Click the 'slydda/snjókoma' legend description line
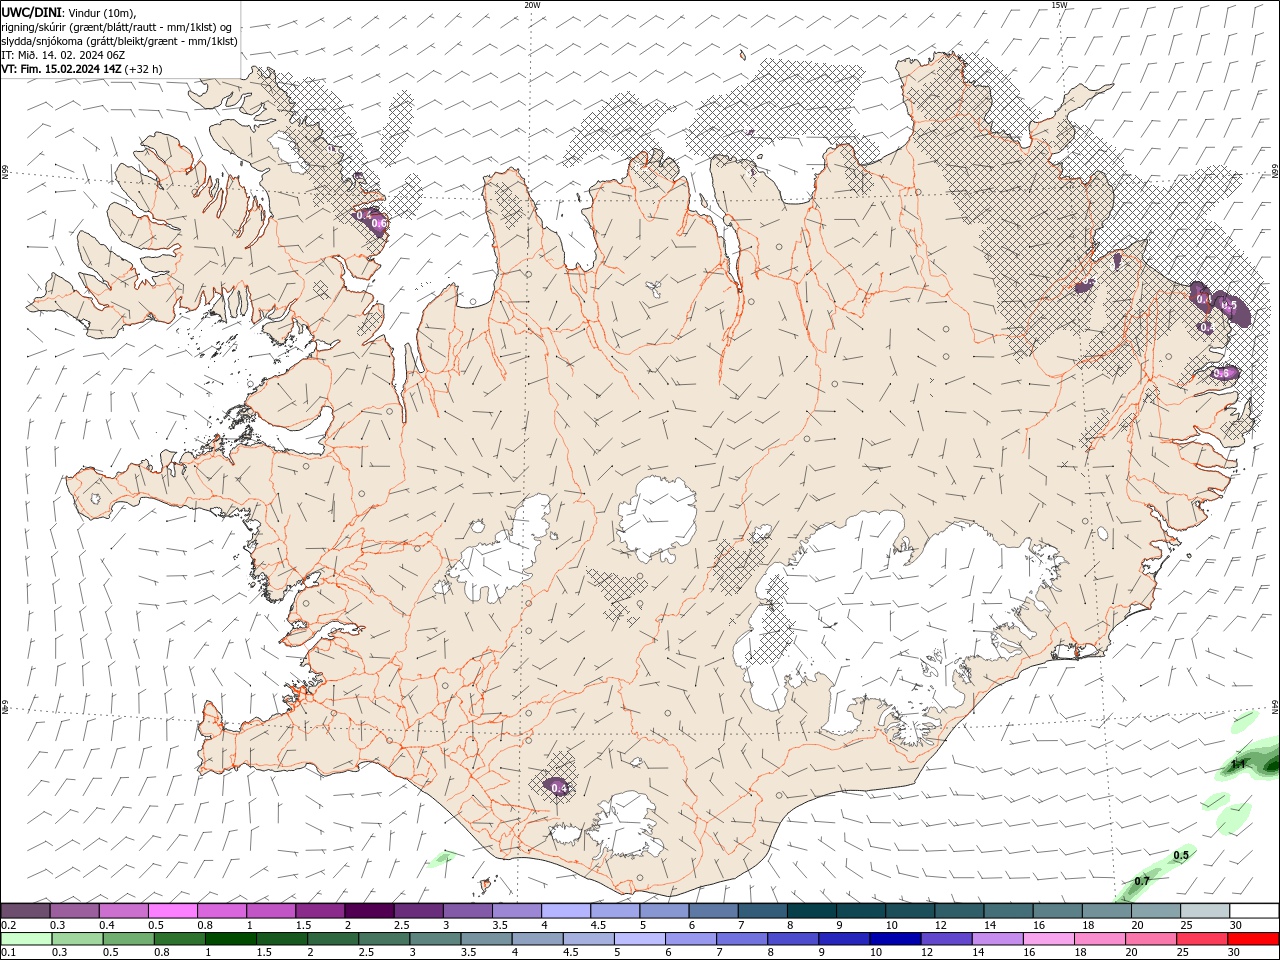 (x=119, y=41)
